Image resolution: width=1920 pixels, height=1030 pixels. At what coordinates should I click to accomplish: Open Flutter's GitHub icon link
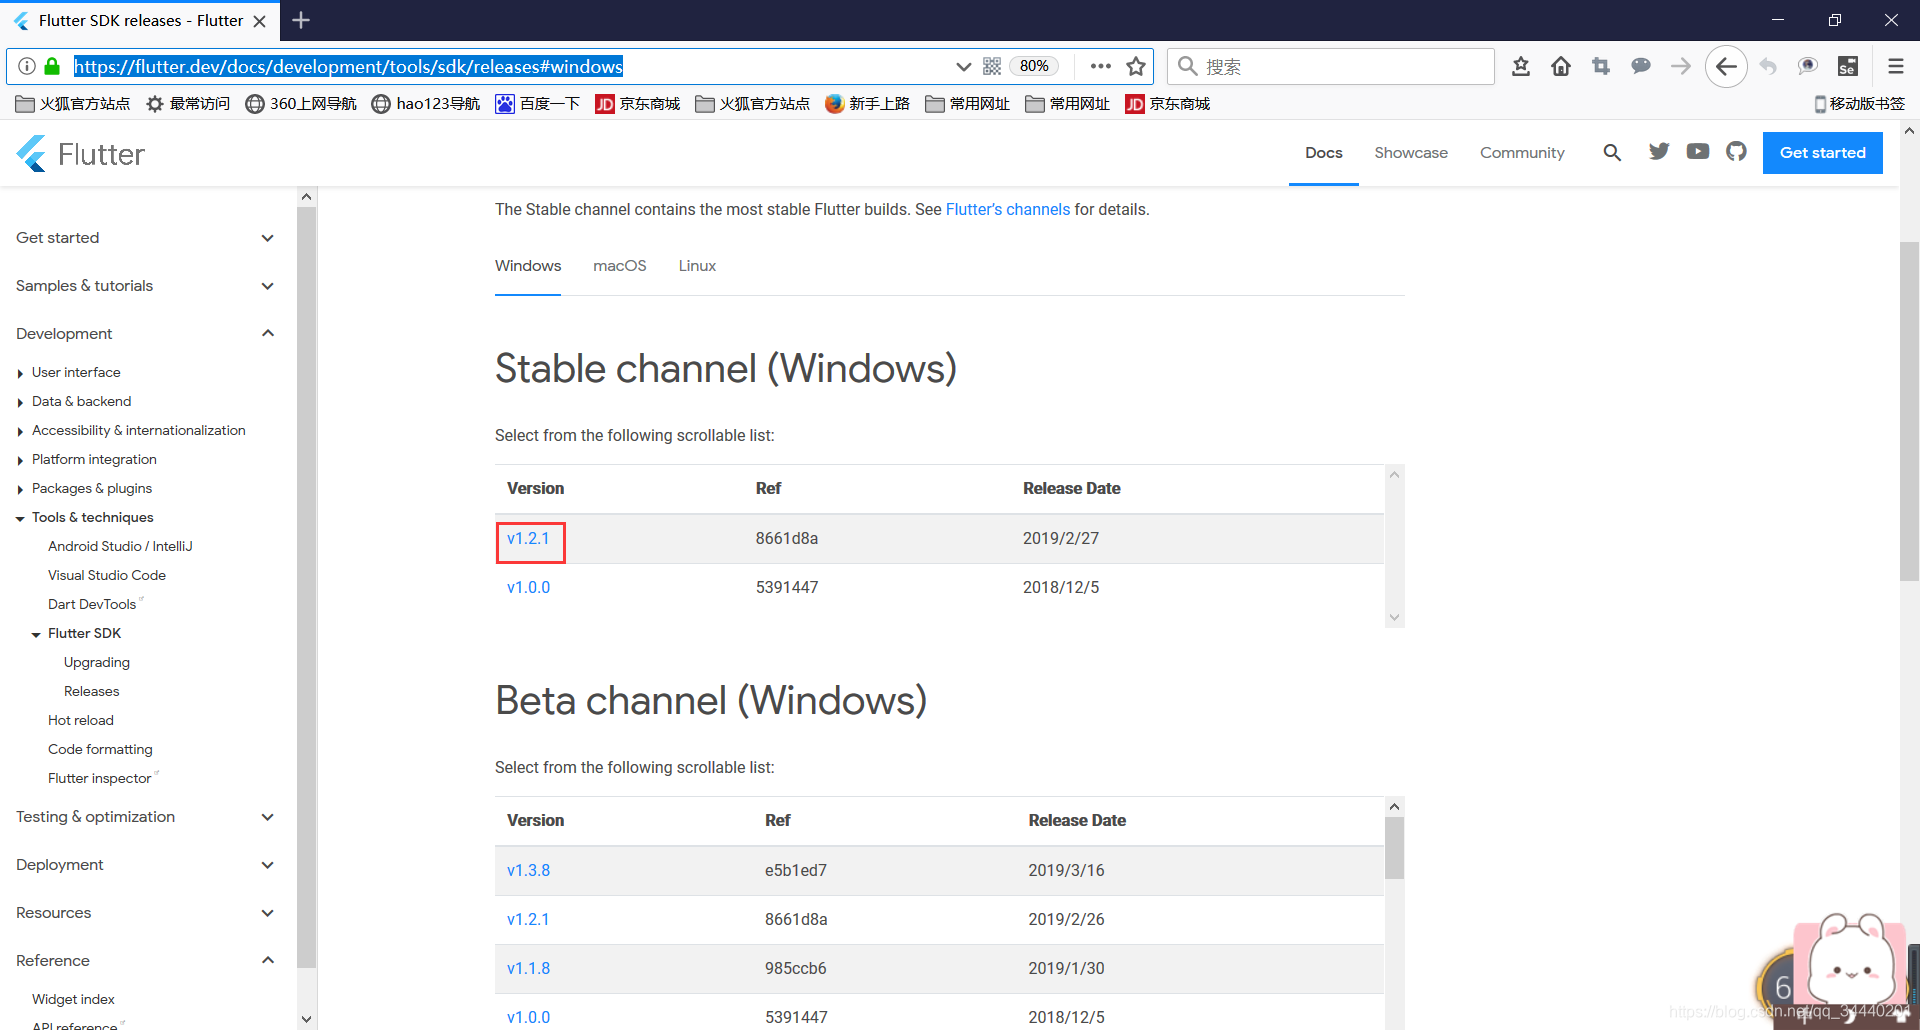tap(1736, 151)
